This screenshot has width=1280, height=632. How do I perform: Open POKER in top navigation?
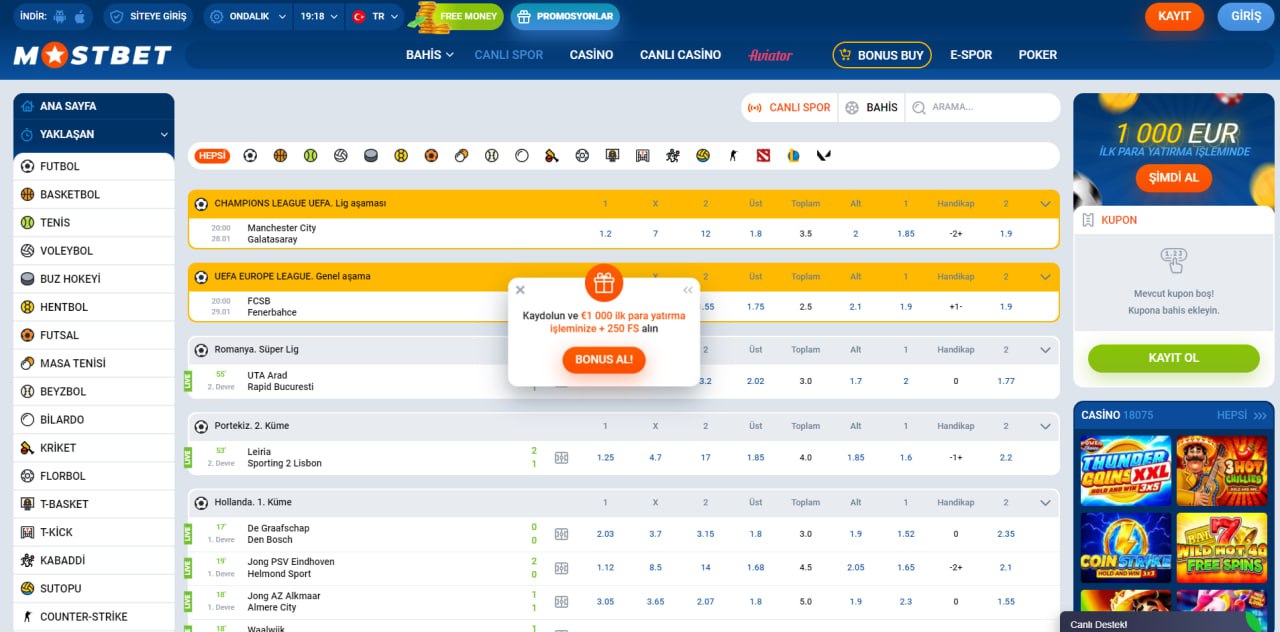coord(1038,55)
